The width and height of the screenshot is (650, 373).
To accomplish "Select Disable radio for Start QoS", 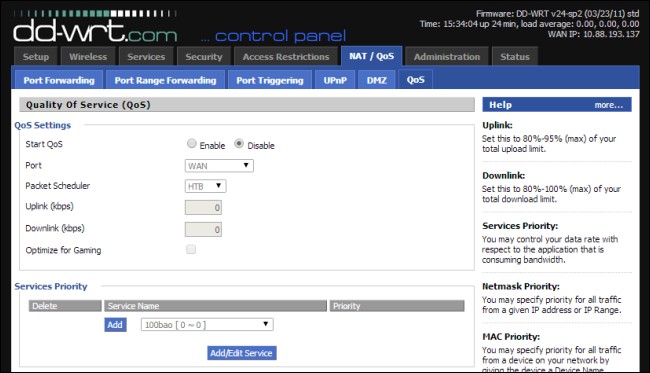I will pyautogui.click(x=239, y=144).
